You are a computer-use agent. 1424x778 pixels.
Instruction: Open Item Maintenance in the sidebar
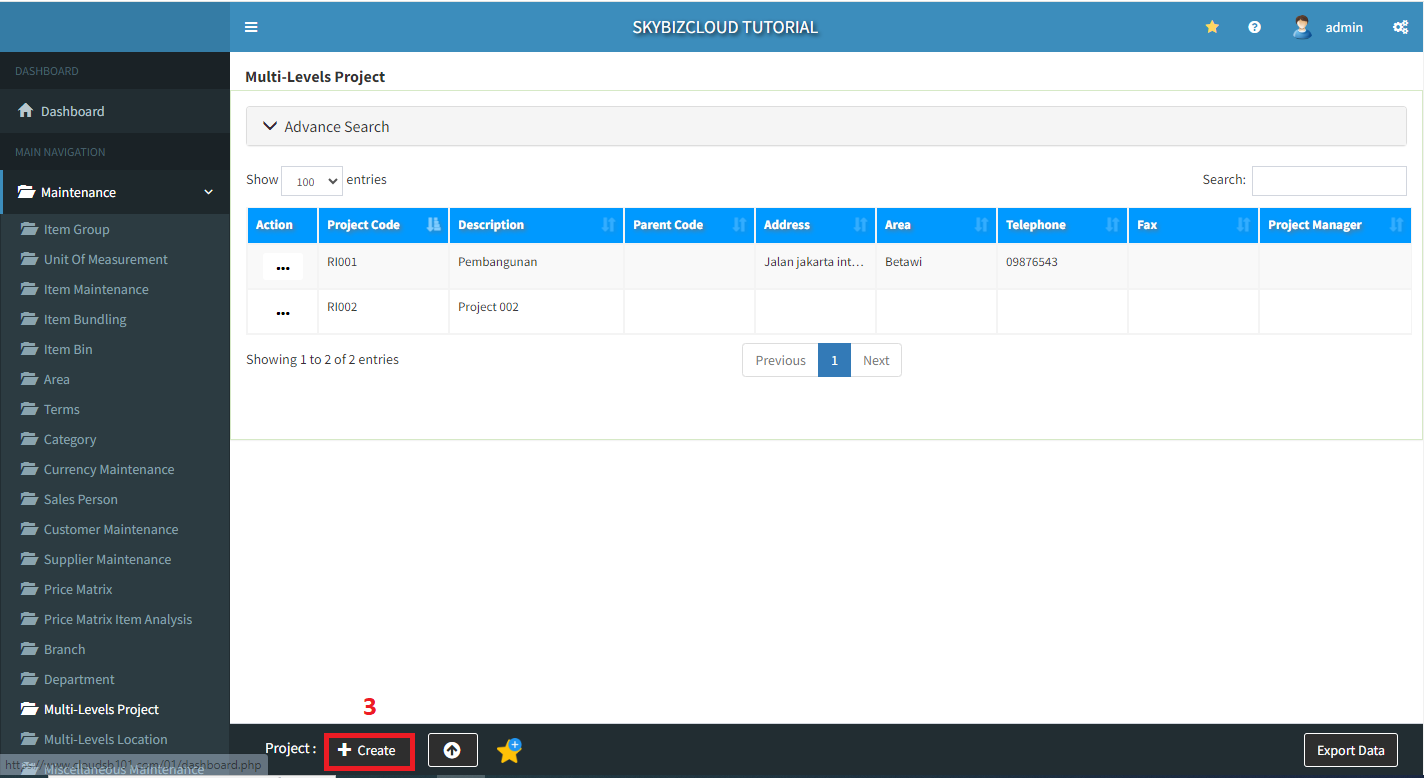click(96, 289)
